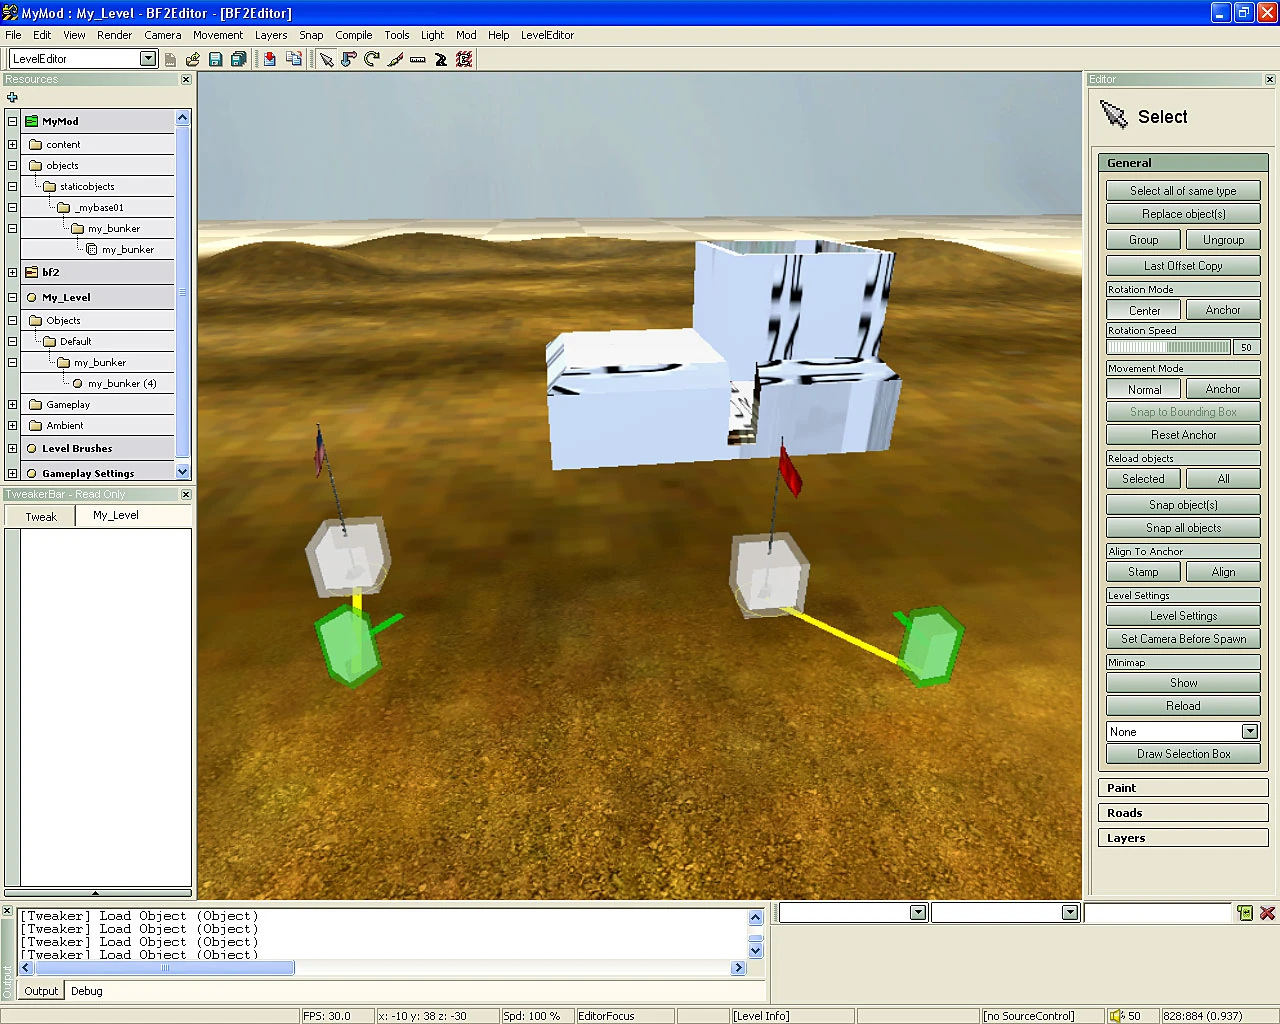
Task: Click the blue down-arrow toolbar tool
Action: 349,59
